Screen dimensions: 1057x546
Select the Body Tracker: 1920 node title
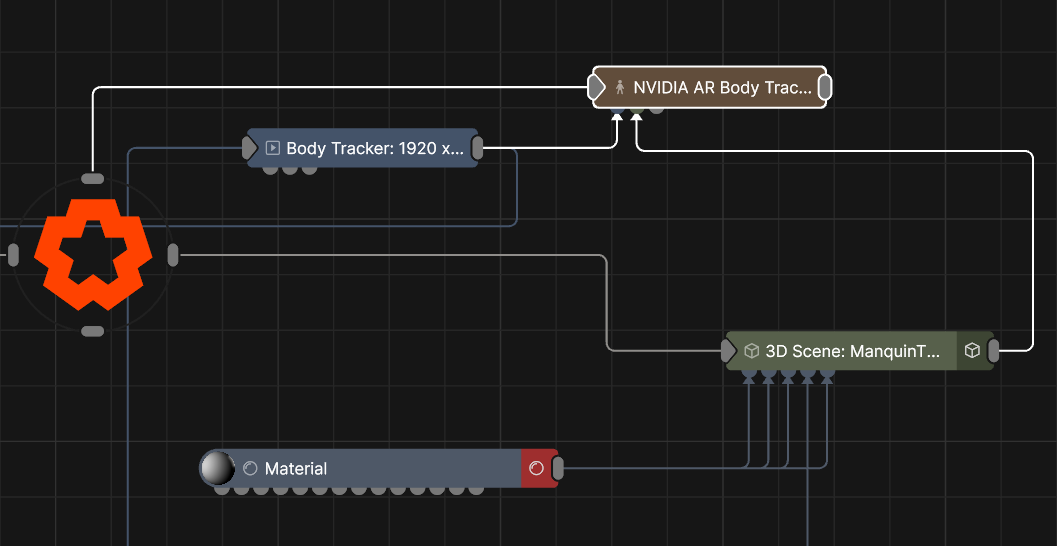click(375, 148)
